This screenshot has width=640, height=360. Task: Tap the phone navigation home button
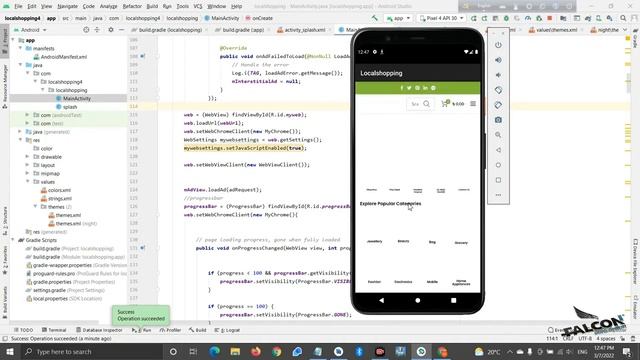click(x=418, y=300)
